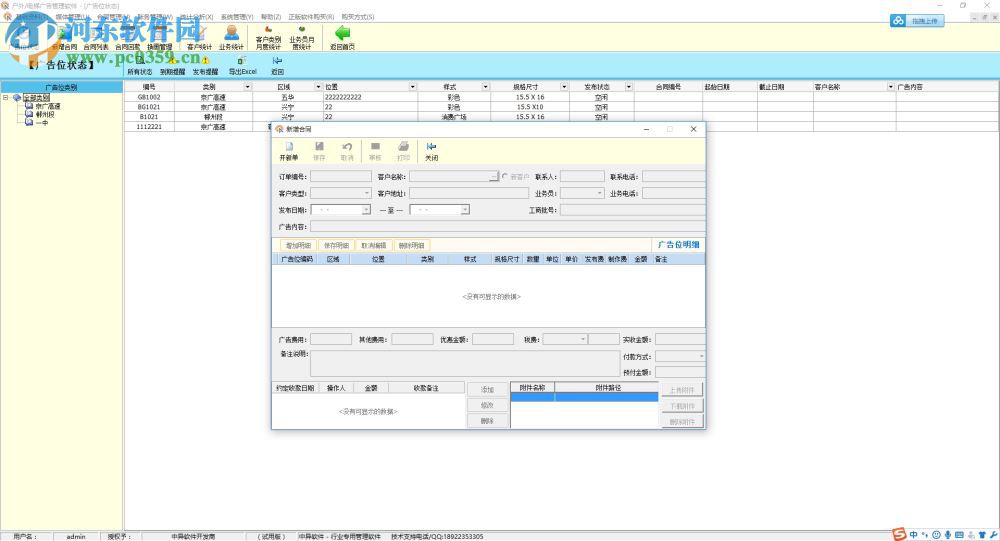Select the 新客户 radio button
Viewport: 1000px width, 541px height.
coord(505,177)
